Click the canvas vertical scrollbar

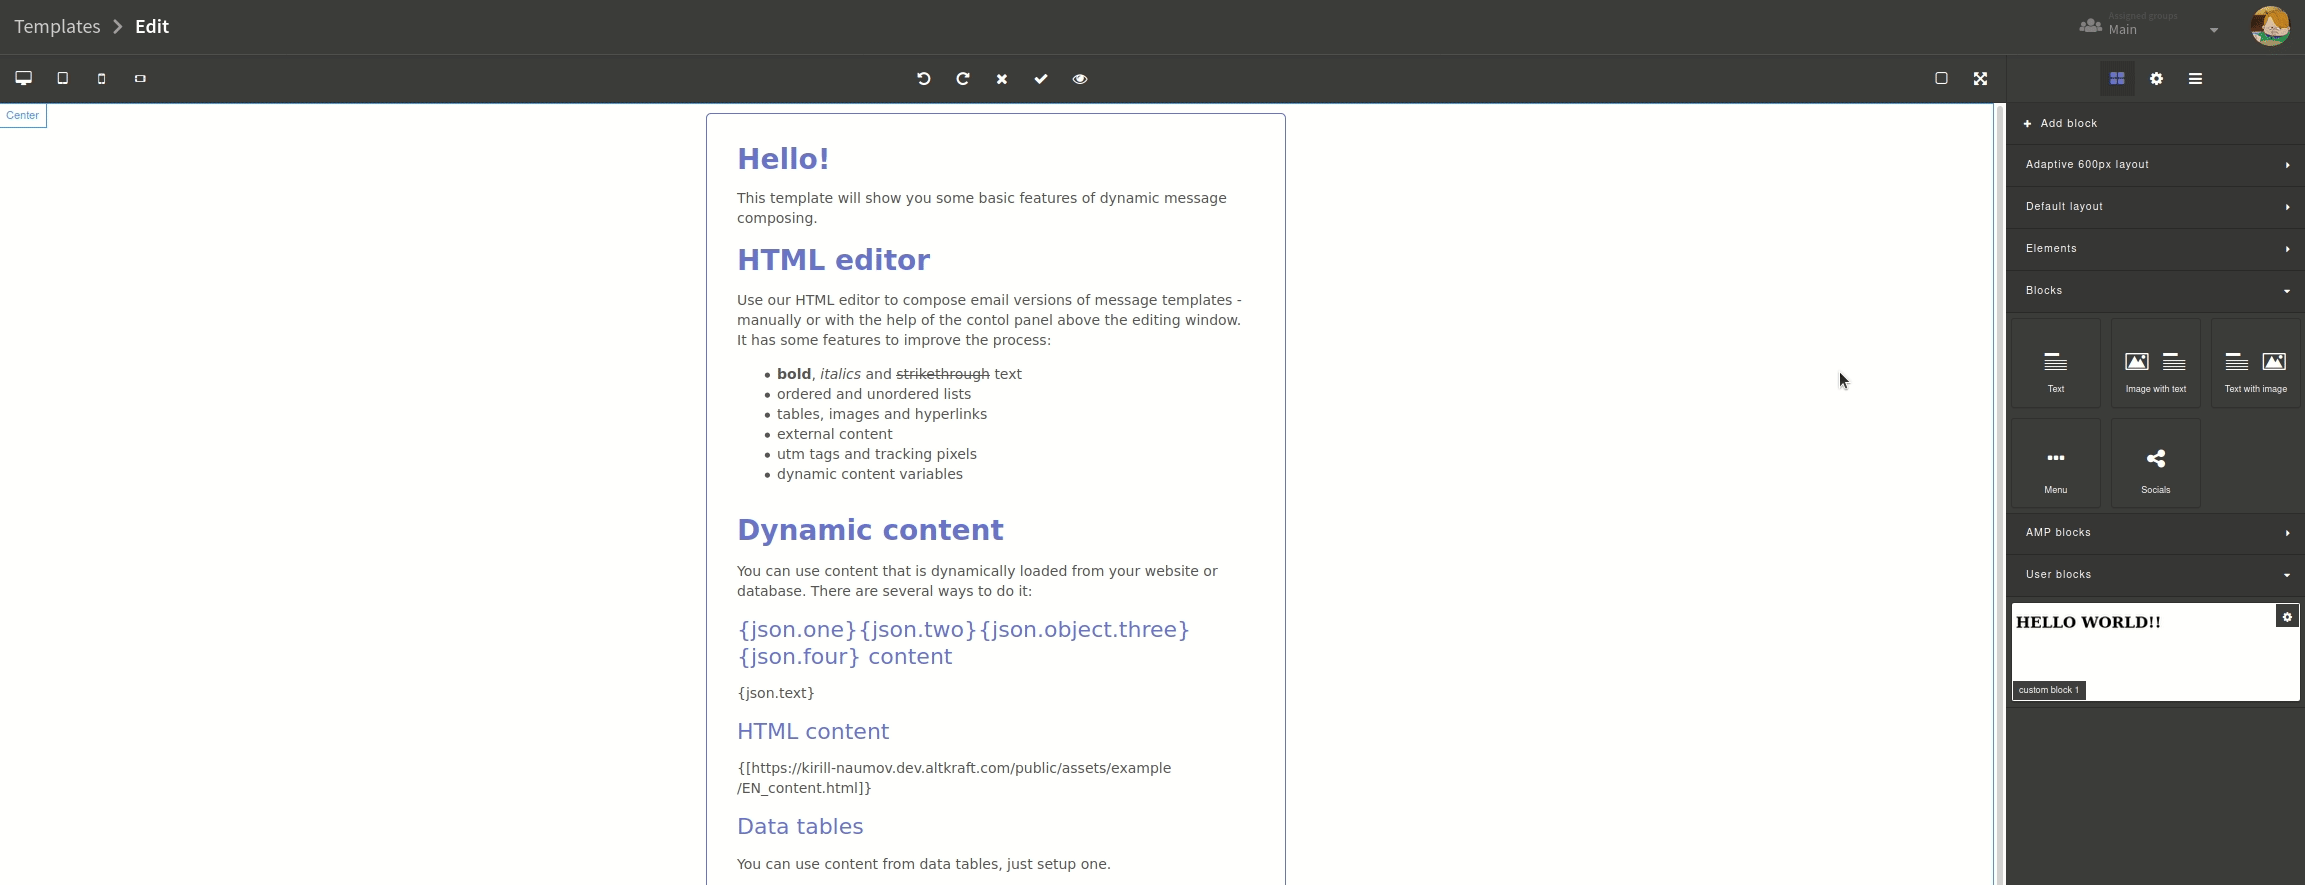click(2000, 494)
